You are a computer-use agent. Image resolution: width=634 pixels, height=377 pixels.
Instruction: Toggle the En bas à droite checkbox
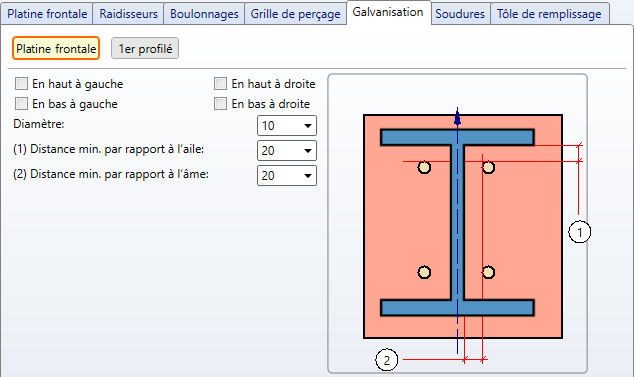tap(220, 104)
